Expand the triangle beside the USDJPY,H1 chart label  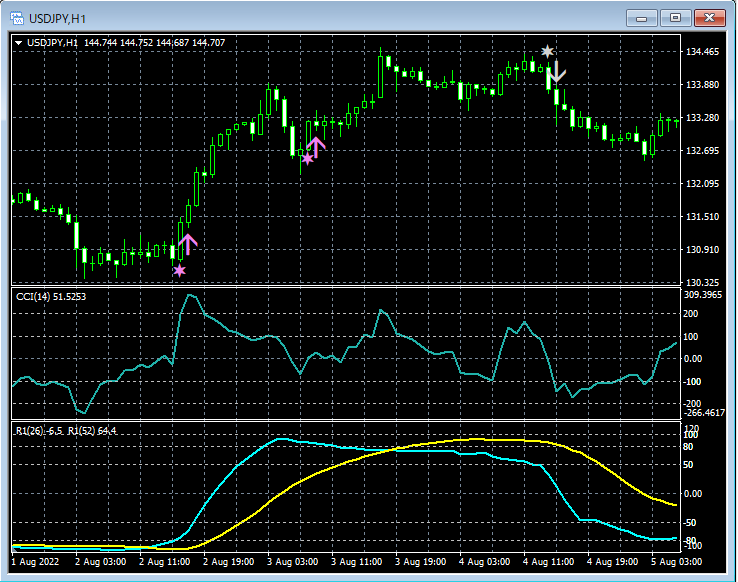pos(18,43)
